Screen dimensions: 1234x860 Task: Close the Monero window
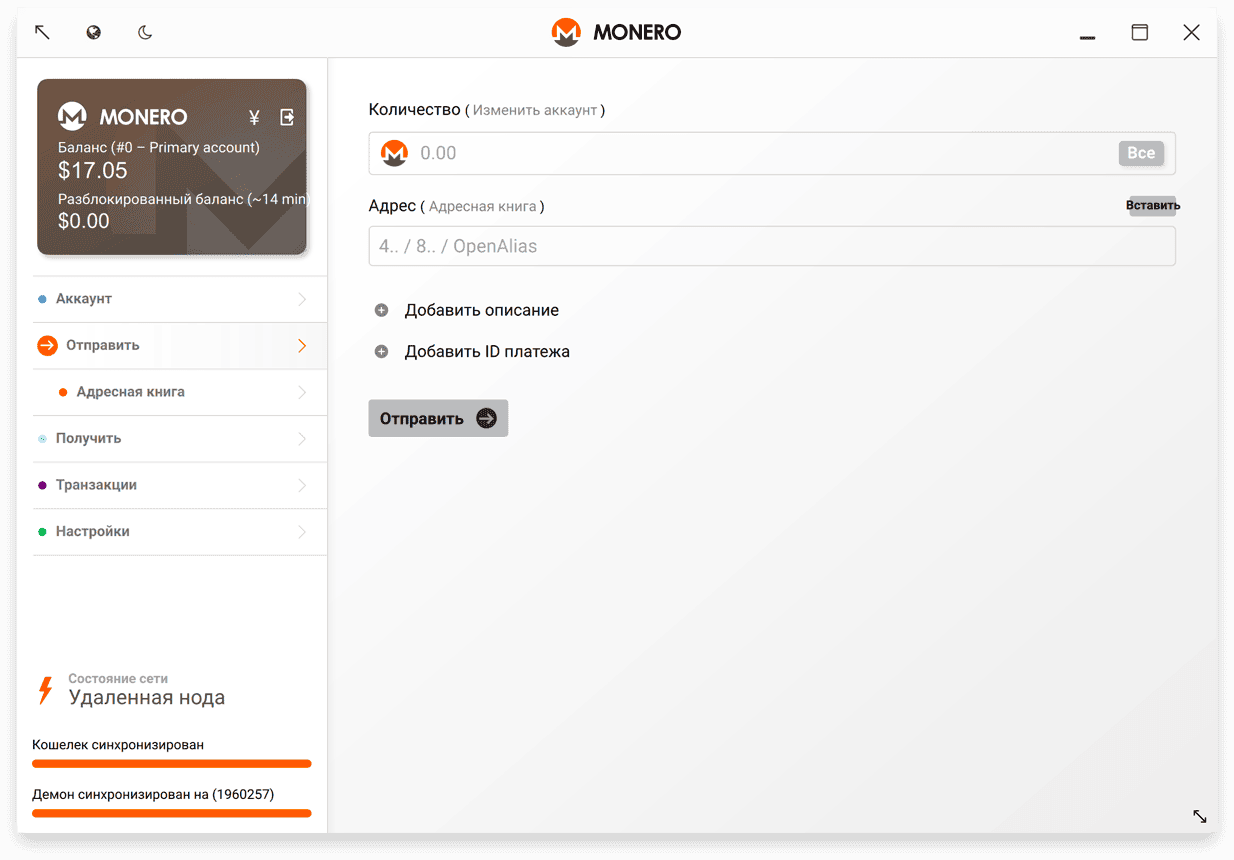pyautogui.click(x=1191, y=32)
